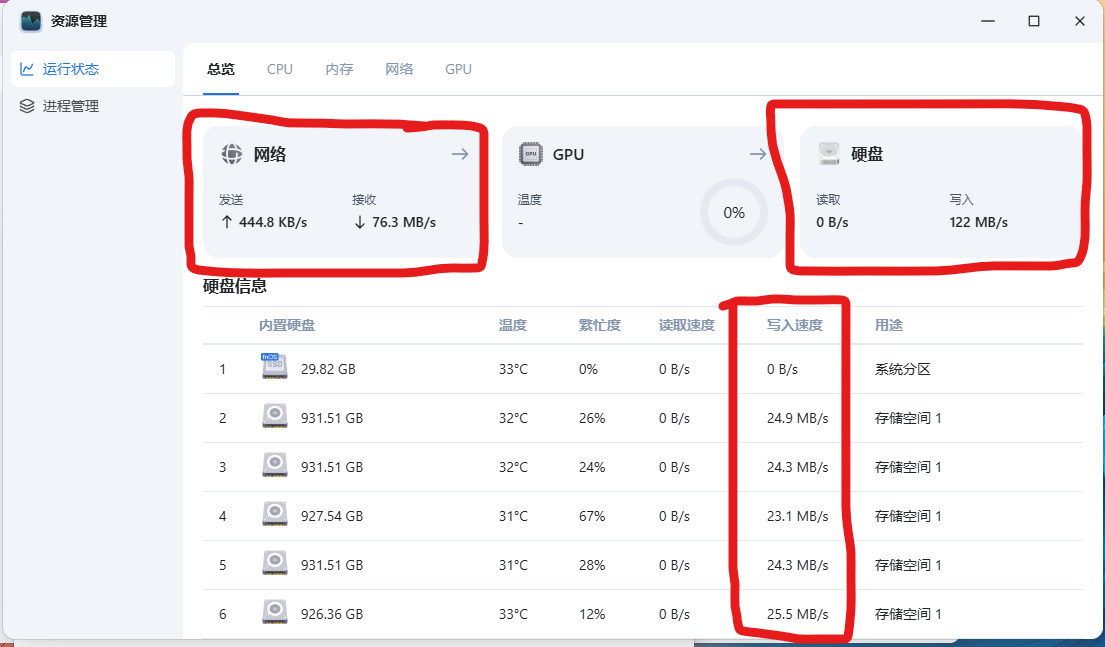Click the app logo in the title bar

tap(30, 21)
